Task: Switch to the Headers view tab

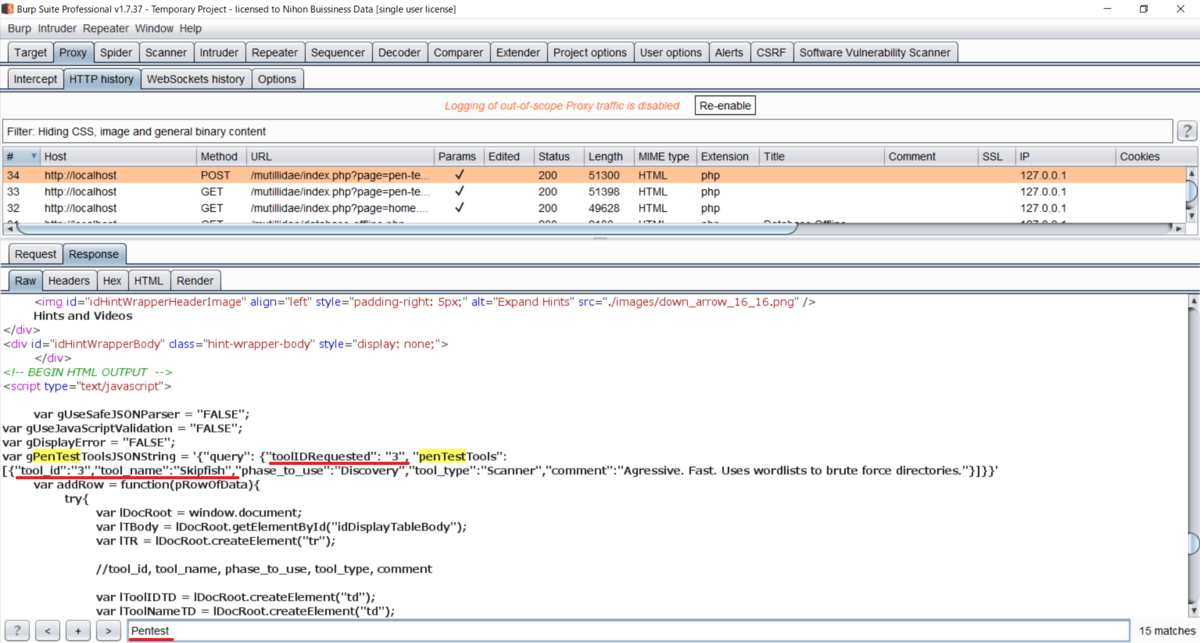Action: click(x=69, y=281)
